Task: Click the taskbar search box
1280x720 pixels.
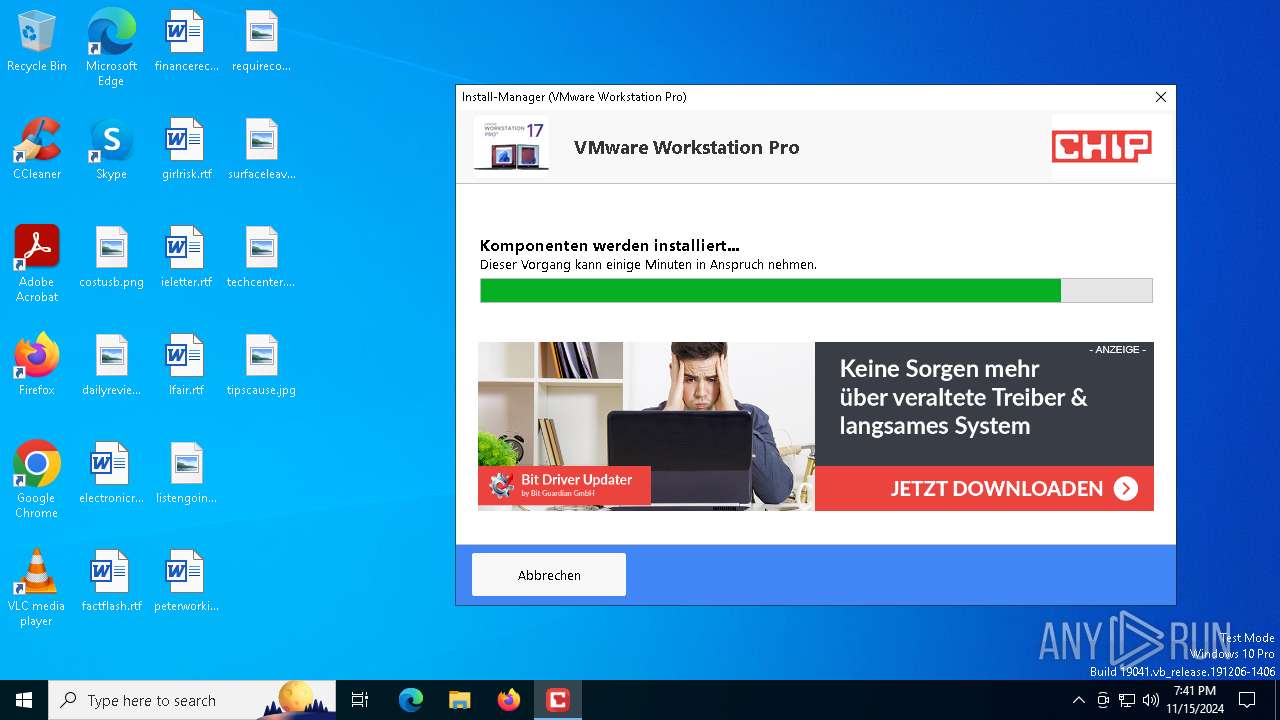Action: (x=192, y=700)
